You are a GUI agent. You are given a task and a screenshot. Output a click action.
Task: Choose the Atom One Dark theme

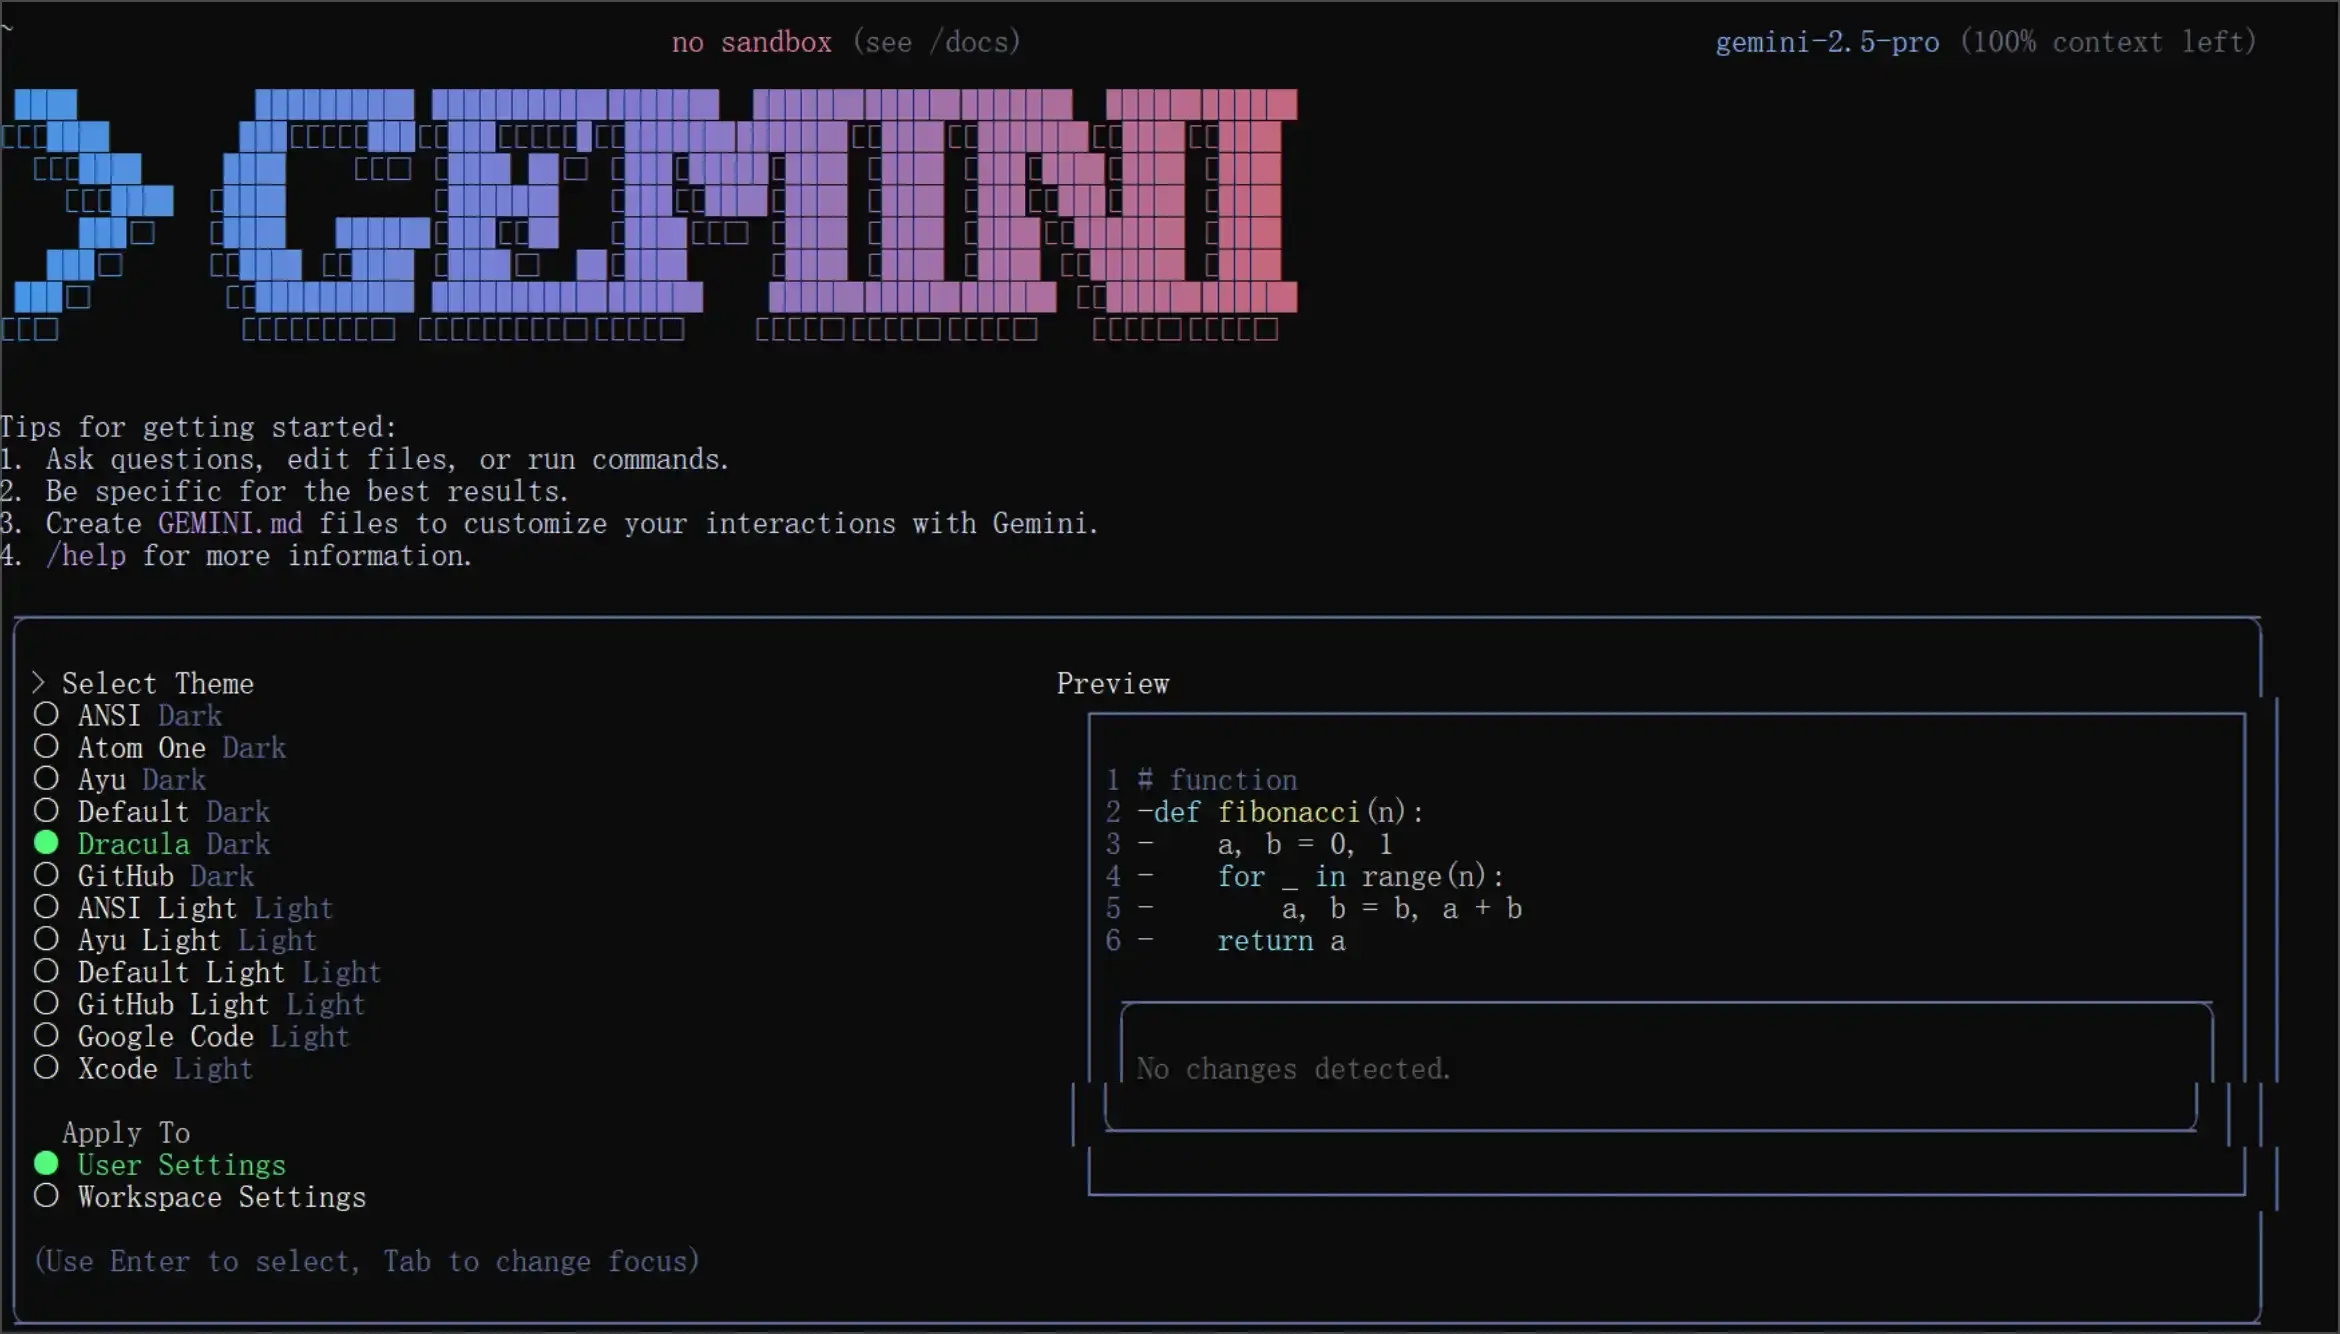pos(46,747)
